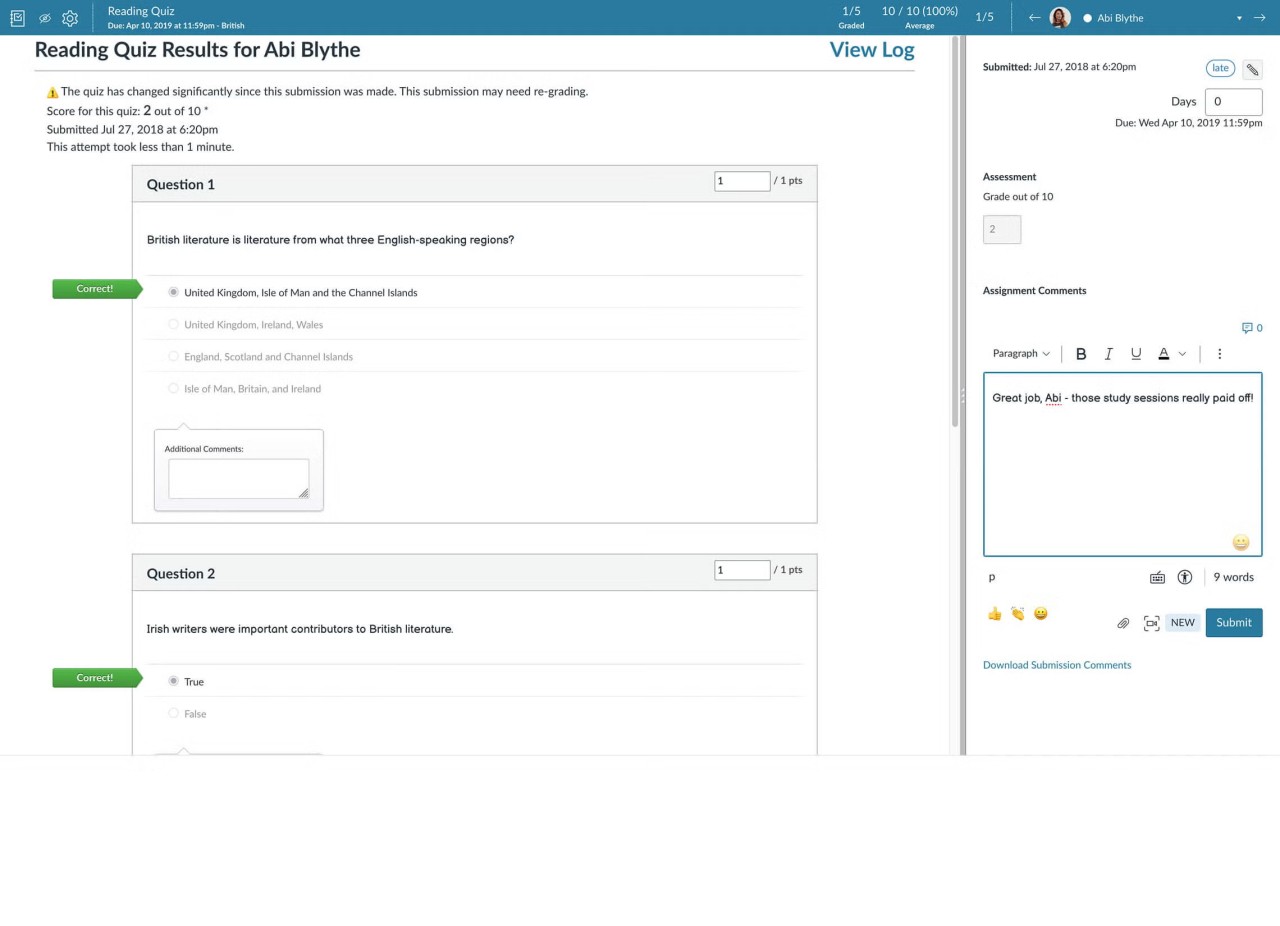This screenshot has height=926, width=1280.
Task: Select the False radio option
Action: coord(174,713)
